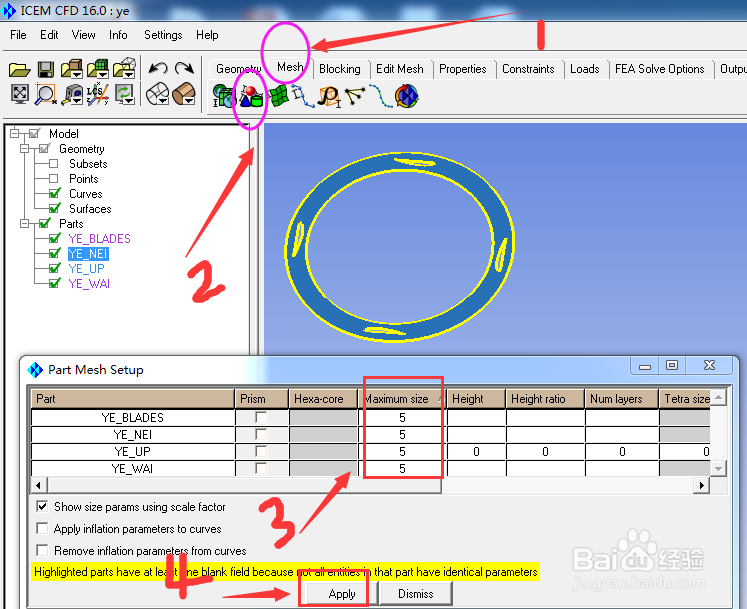The height and width of the screenshot is (609, 747).
Task: Fit window to view icon
Action: pos(20,94)
